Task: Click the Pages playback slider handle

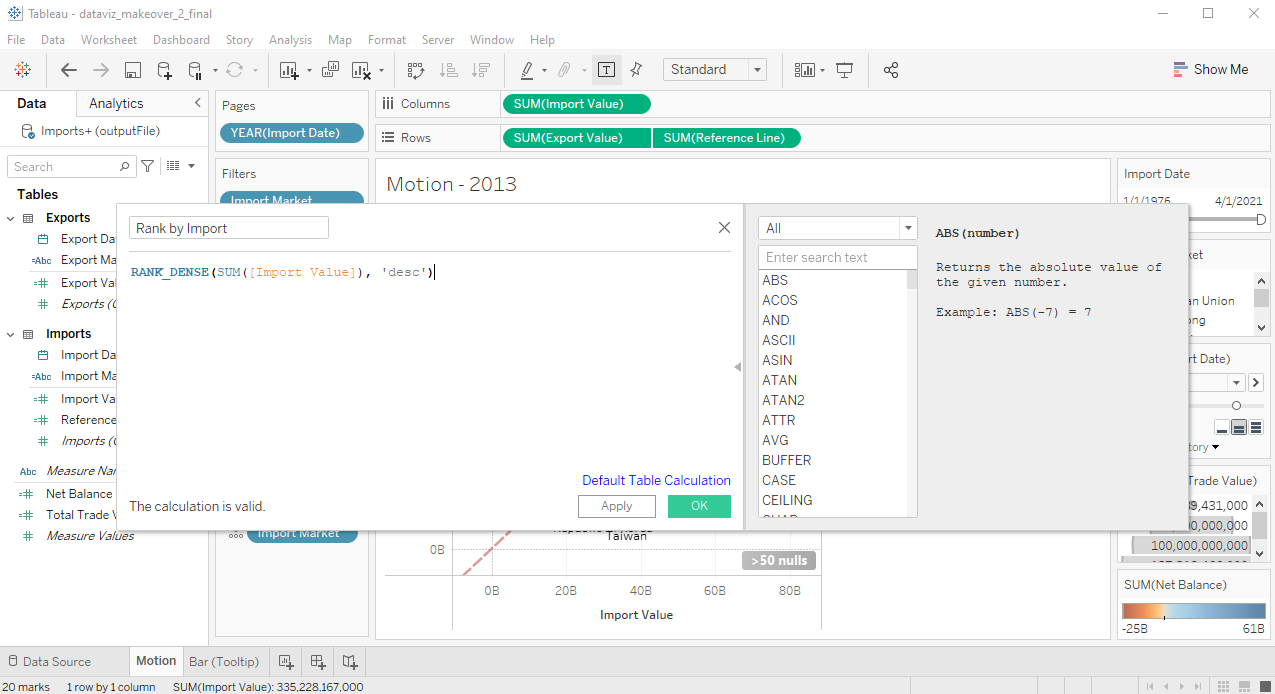Action: click(1237, 405)
